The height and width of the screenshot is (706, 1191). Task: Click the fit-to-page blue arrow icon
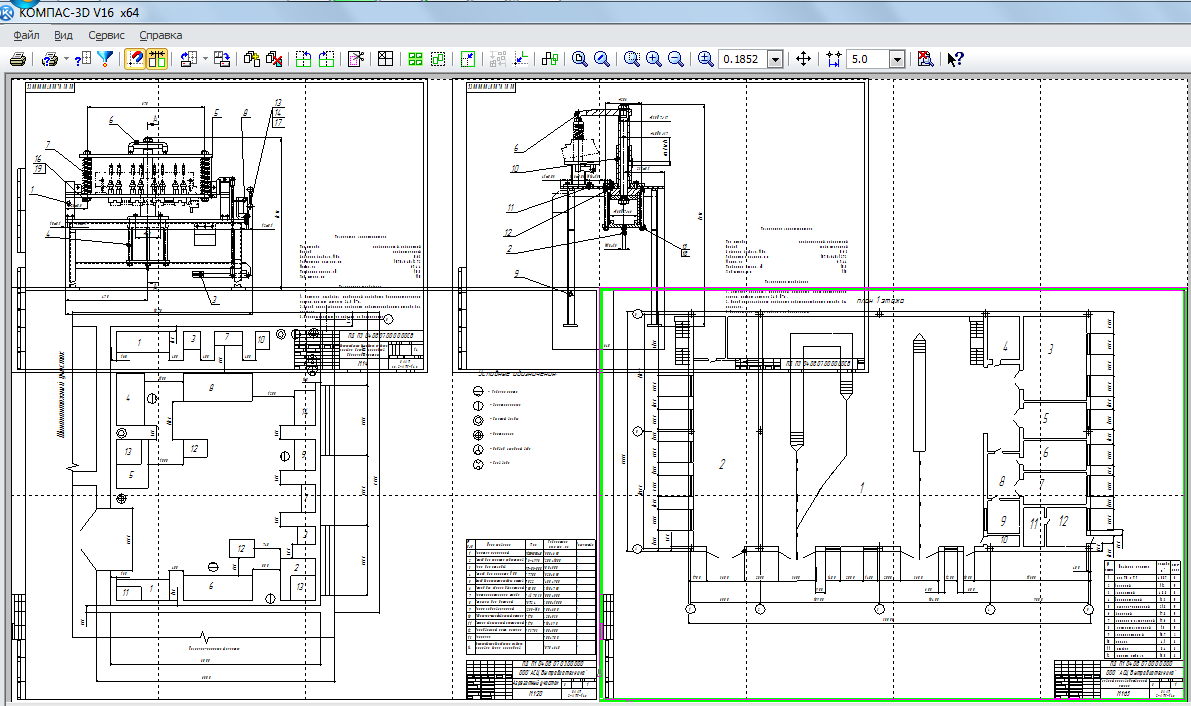468,59
